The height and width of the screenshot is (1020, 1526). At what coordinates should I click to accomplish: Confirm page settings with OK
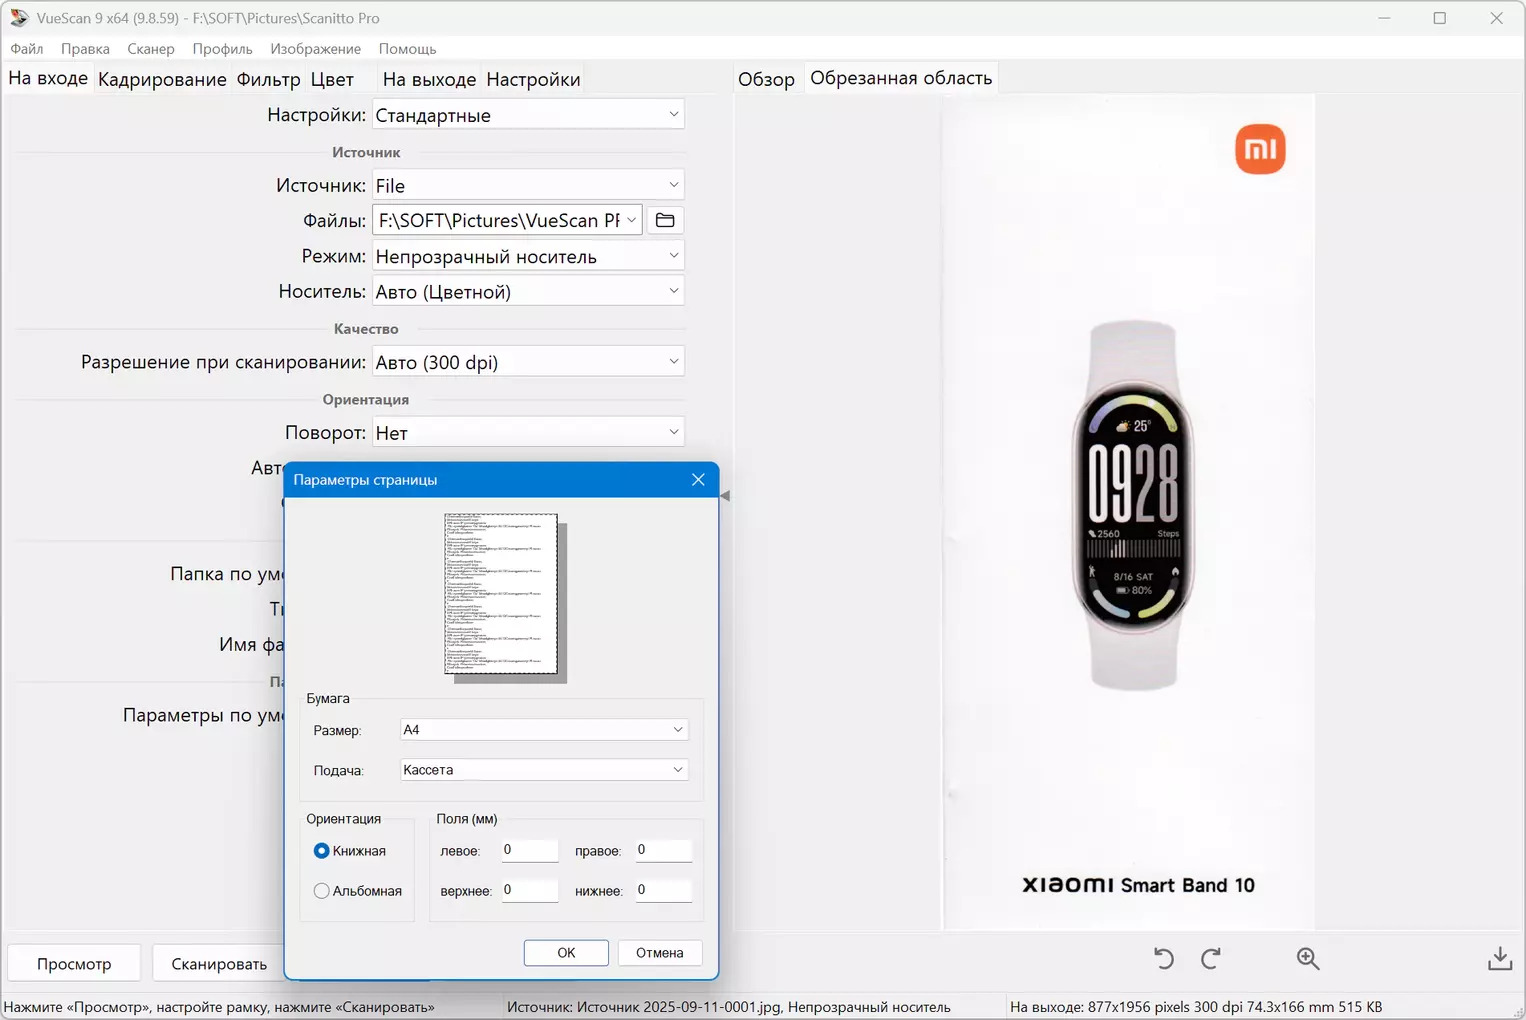566,953
